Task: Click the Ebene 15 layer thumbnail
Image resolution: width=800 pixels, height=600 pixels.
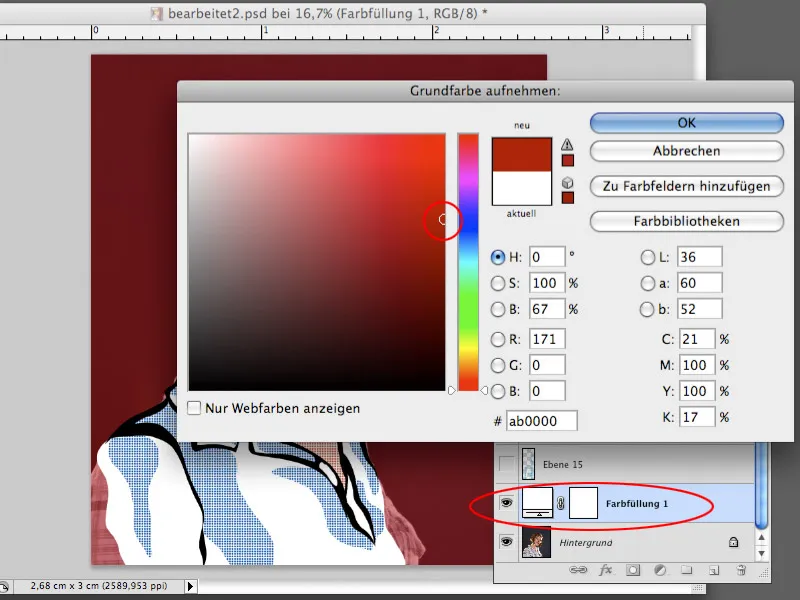Action: 529,464
